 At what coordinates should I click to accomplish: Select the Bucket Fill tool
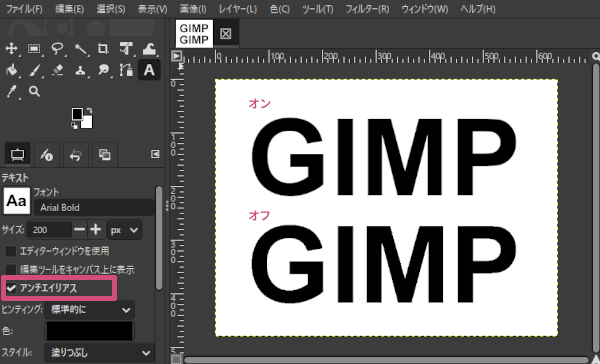pyautogui.click(x=11, y=70)
